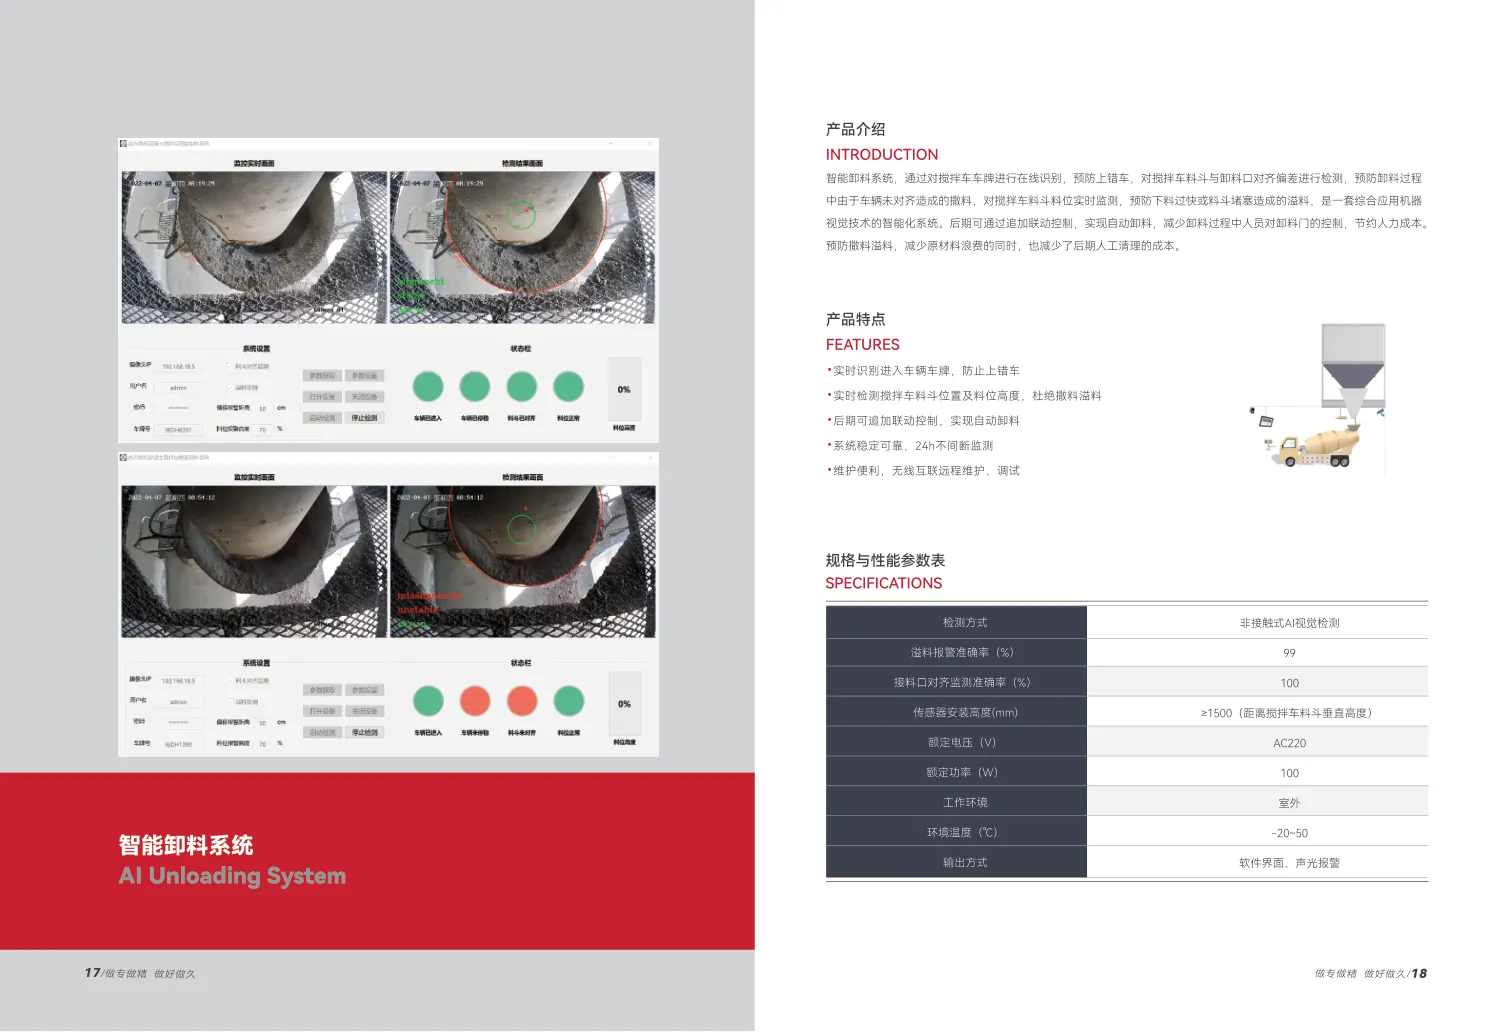
Task: Click the grey silo hopper illustration
Action: pyautogui.click(x=1353, y=368)
